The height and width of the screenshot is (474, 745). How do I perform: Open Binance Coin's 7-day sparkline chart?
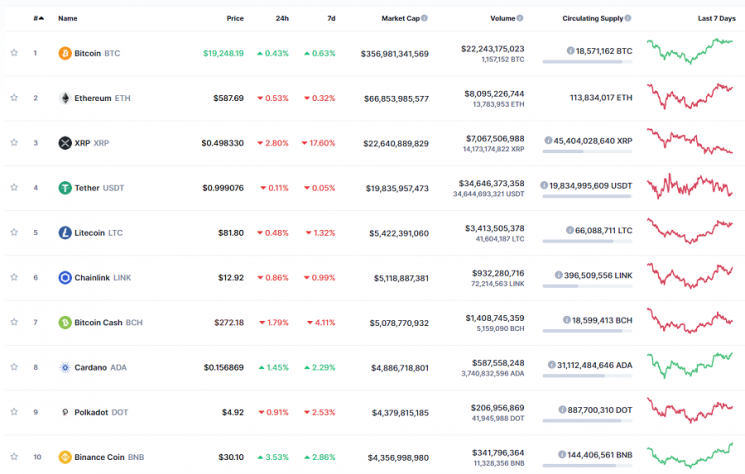click(x=689, y=455)
